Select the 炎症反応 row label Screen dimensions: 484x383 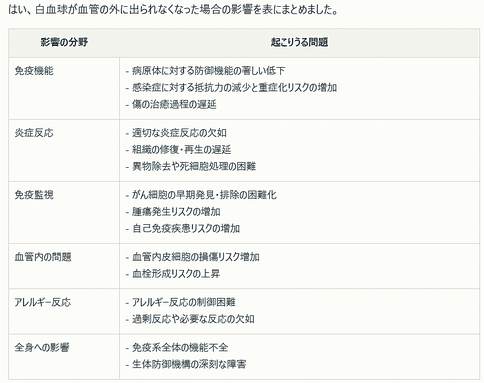[x=34, y=133]
